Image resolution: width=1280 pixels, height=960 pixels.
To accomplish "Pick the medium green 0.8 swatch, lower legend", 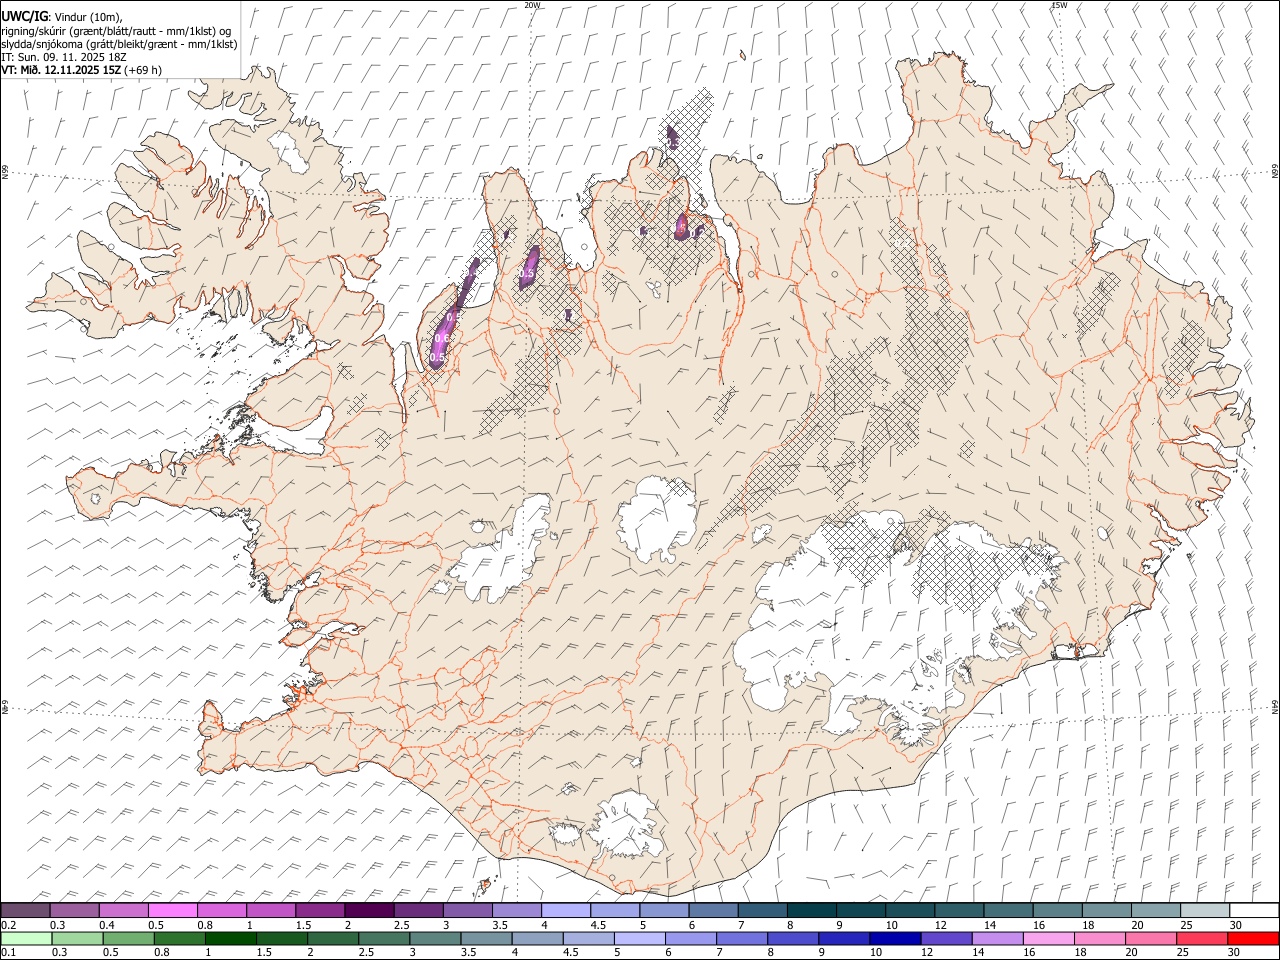I will [x=179, y=939].
